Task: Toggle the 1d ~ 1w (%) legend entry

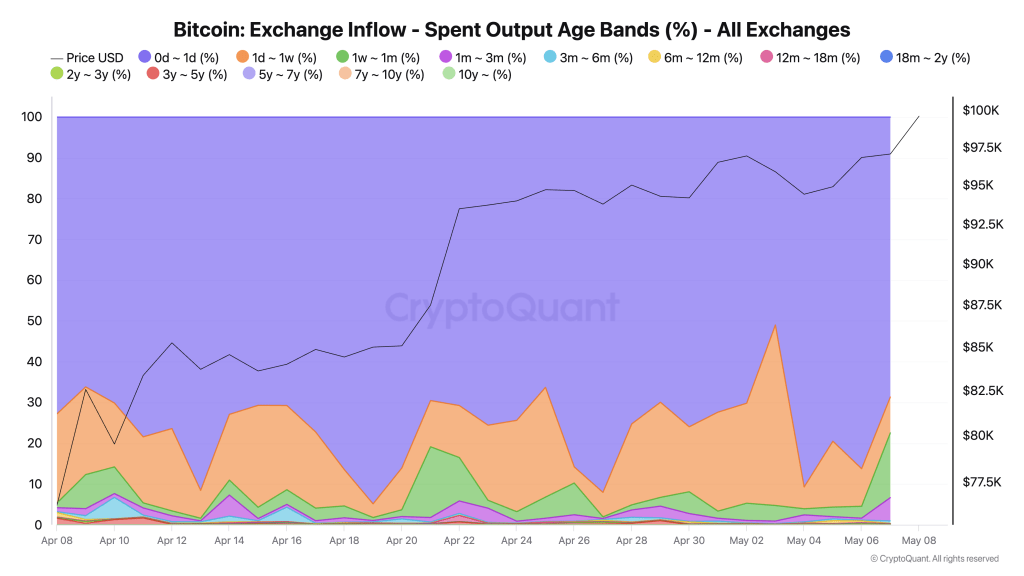Action: point(277,57)
